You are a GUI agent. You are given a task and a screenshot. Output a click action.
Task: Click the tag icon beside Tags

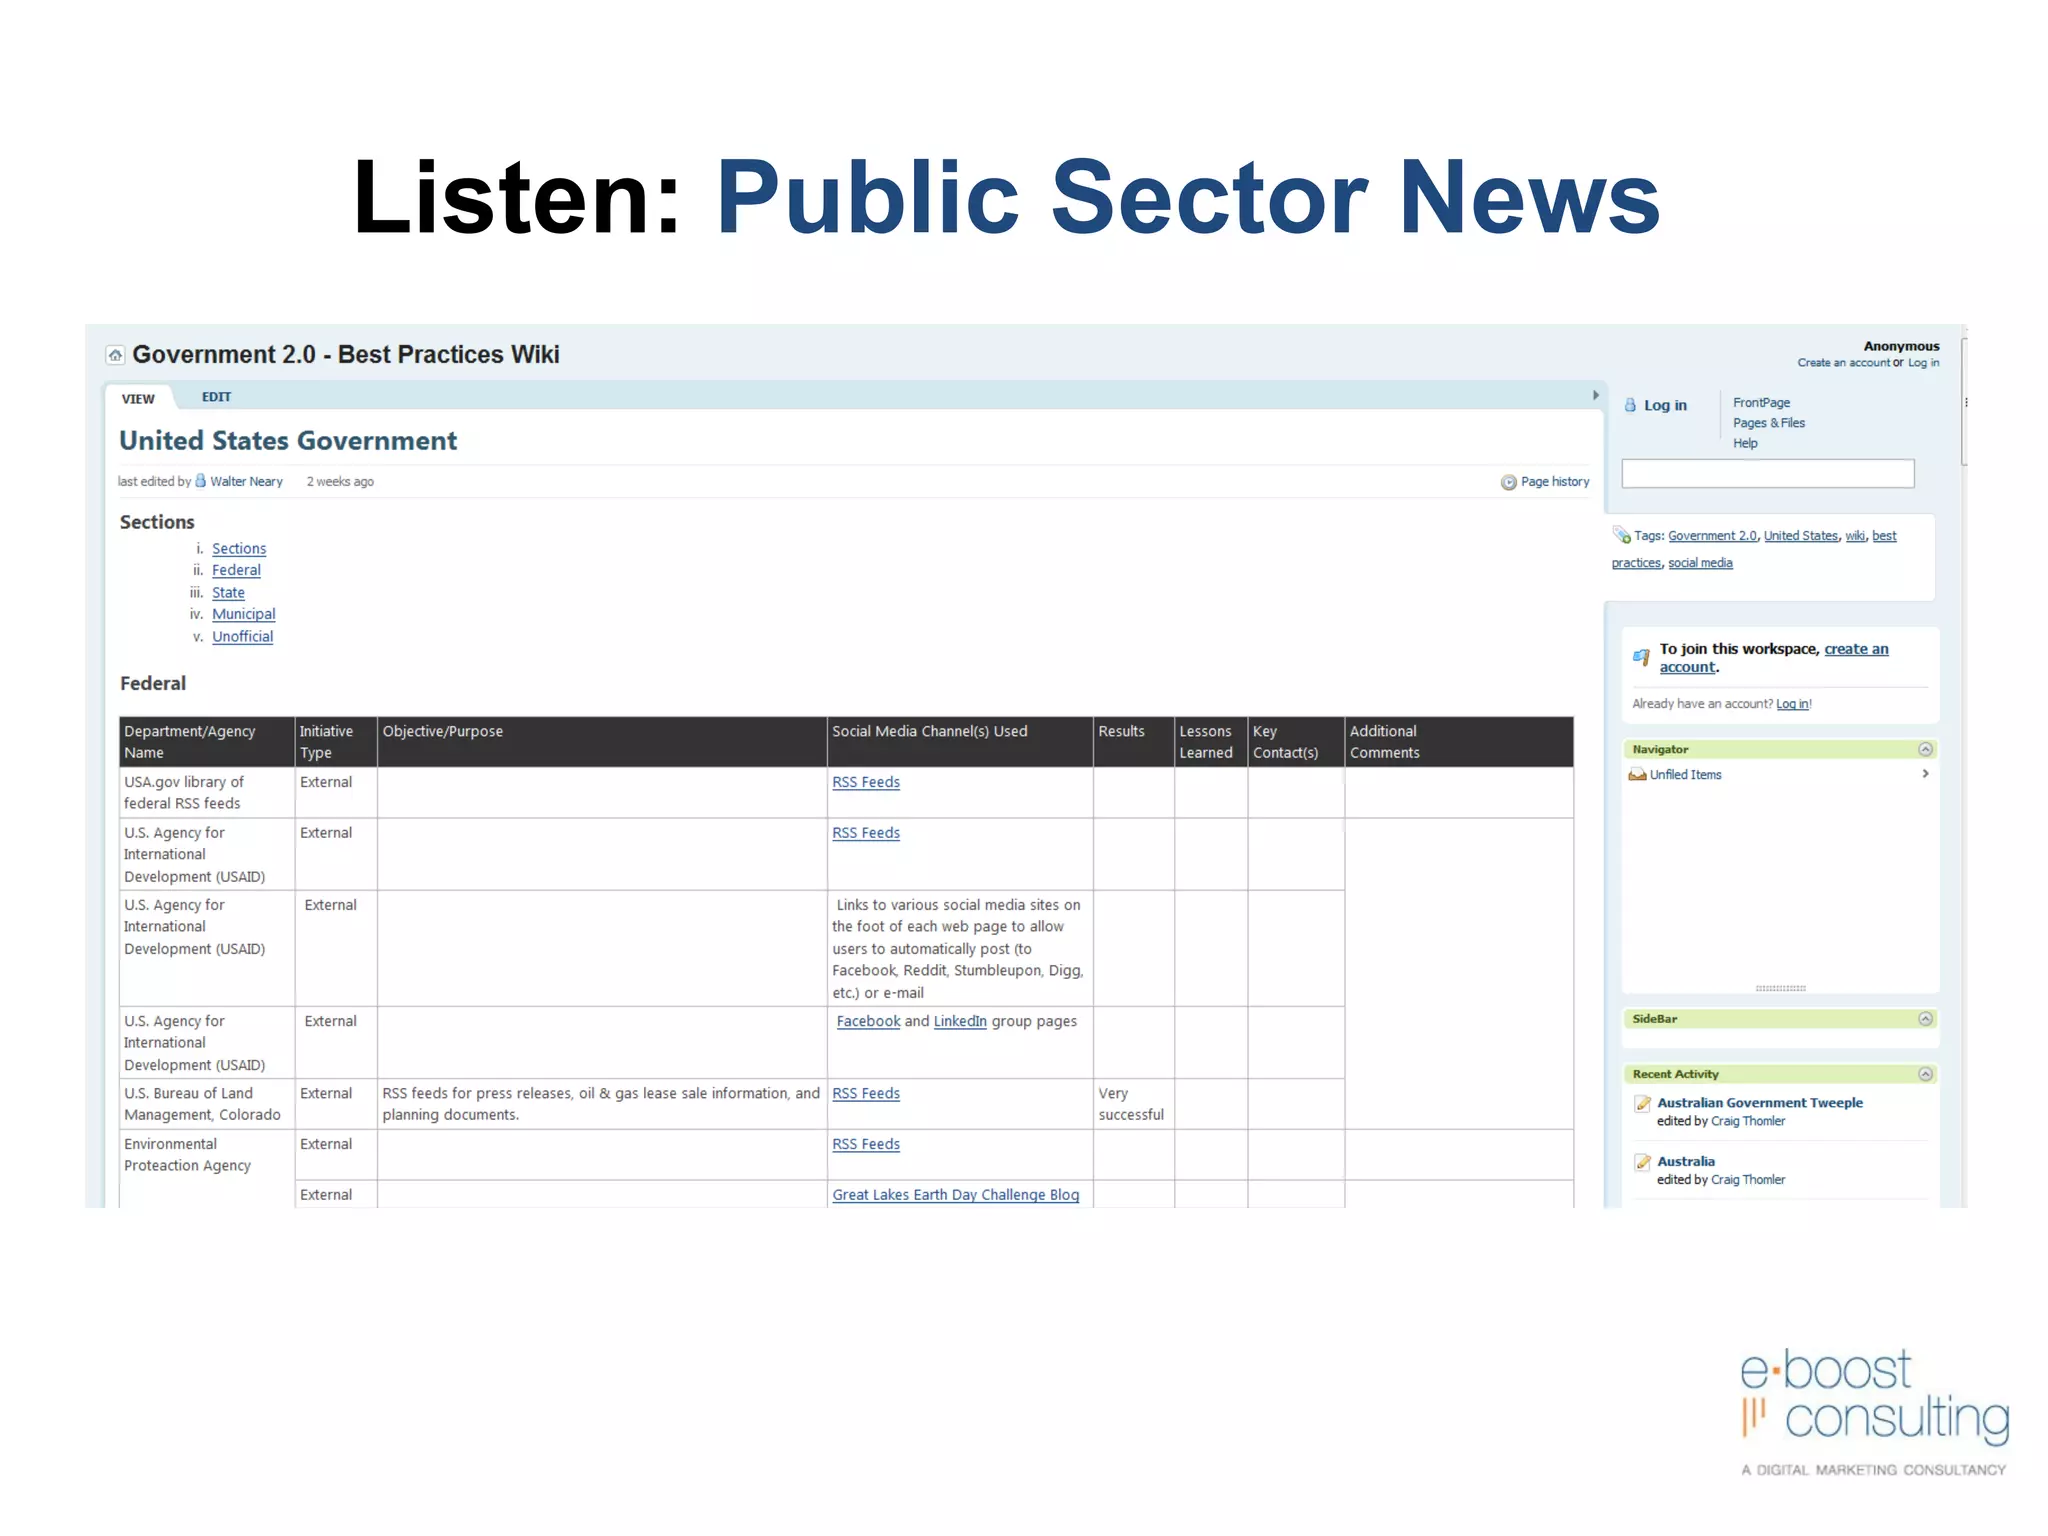tap(1621, 535)
